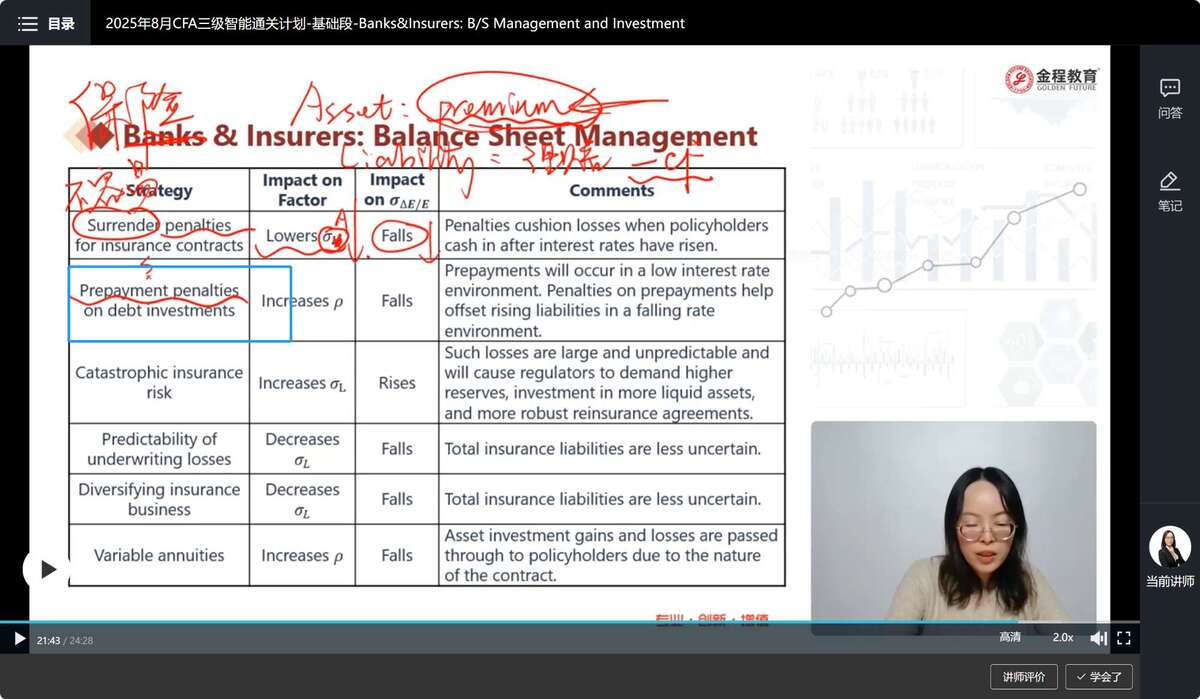Click the 'Variable annuities' cell
The image size is (1200, 699).
(159, 555)
